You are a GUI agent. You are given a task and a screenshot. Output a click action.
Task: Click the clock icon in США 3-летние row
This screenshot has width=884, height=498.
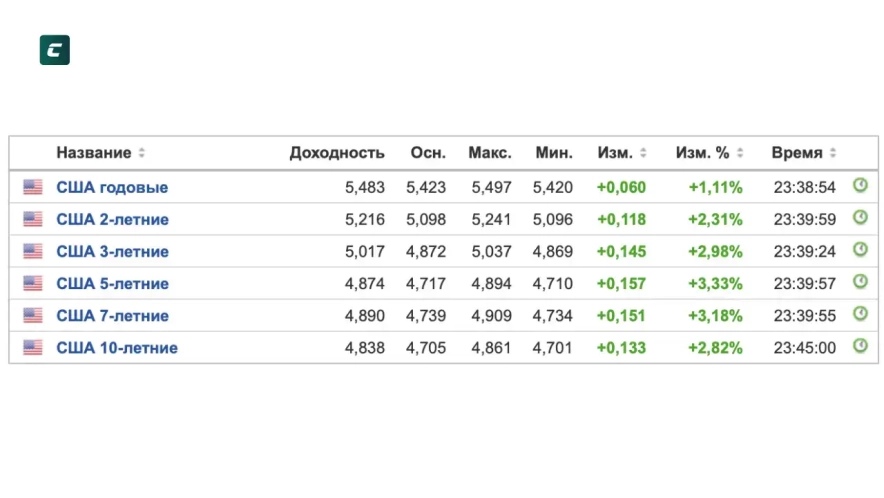click(x=860, y=250)
